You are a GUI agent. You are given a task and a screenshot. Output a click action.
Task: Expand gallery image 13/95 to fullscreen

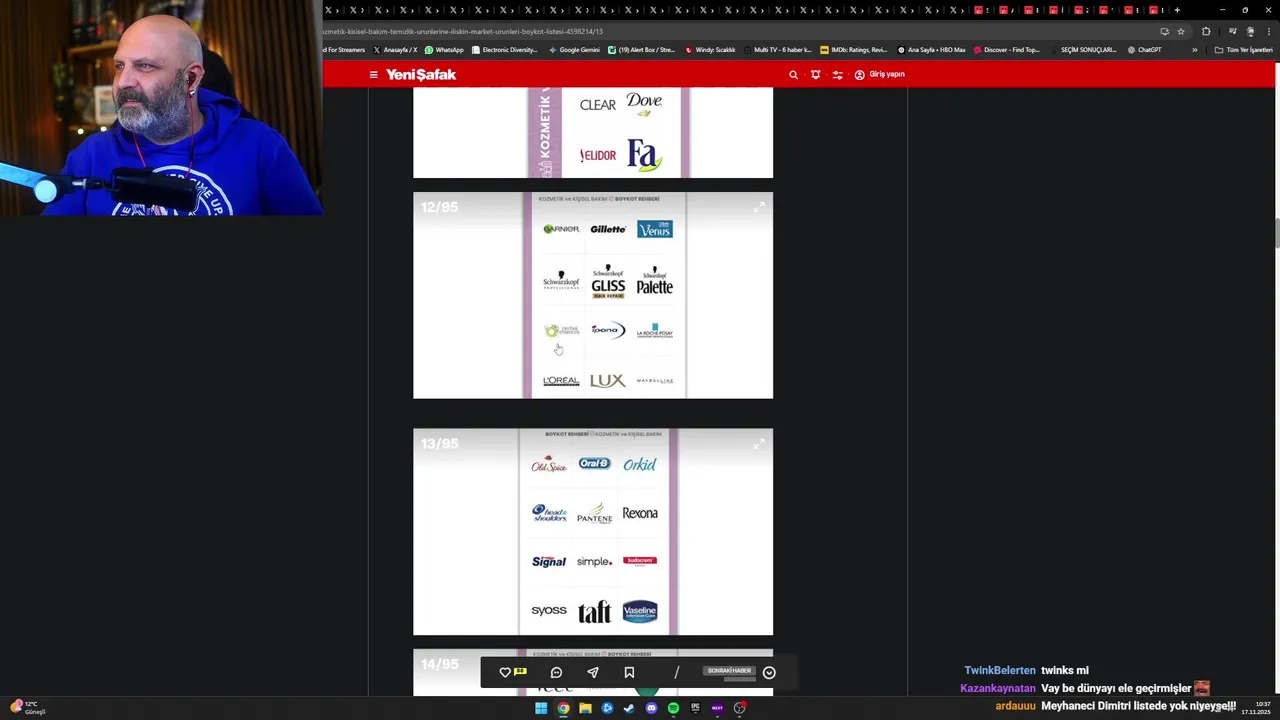[x=759, y=443]
